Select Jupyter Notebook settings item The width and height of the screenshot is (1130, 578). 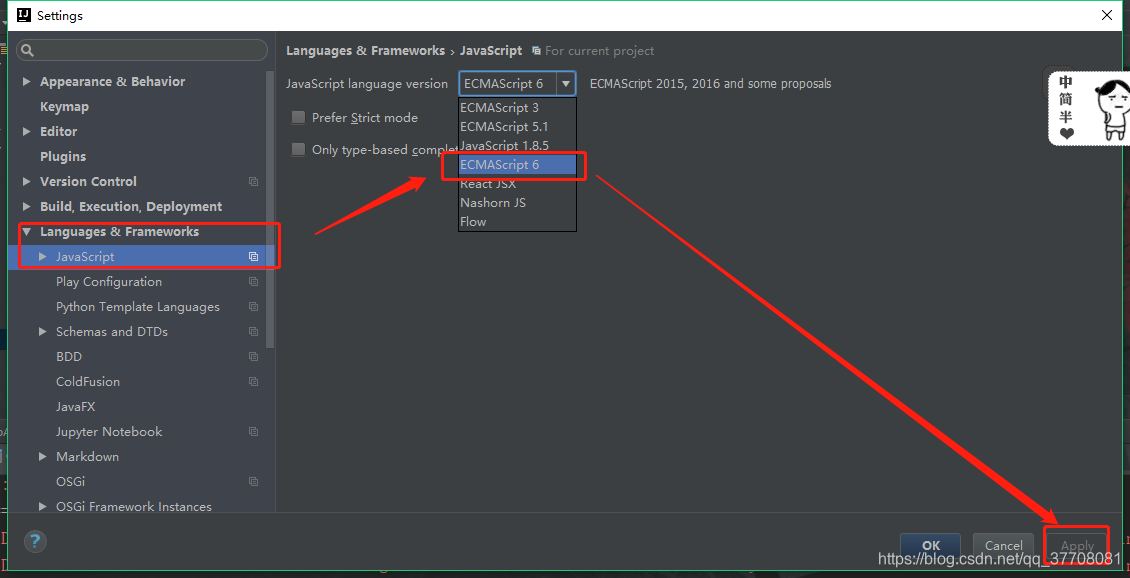click(109, 432)
